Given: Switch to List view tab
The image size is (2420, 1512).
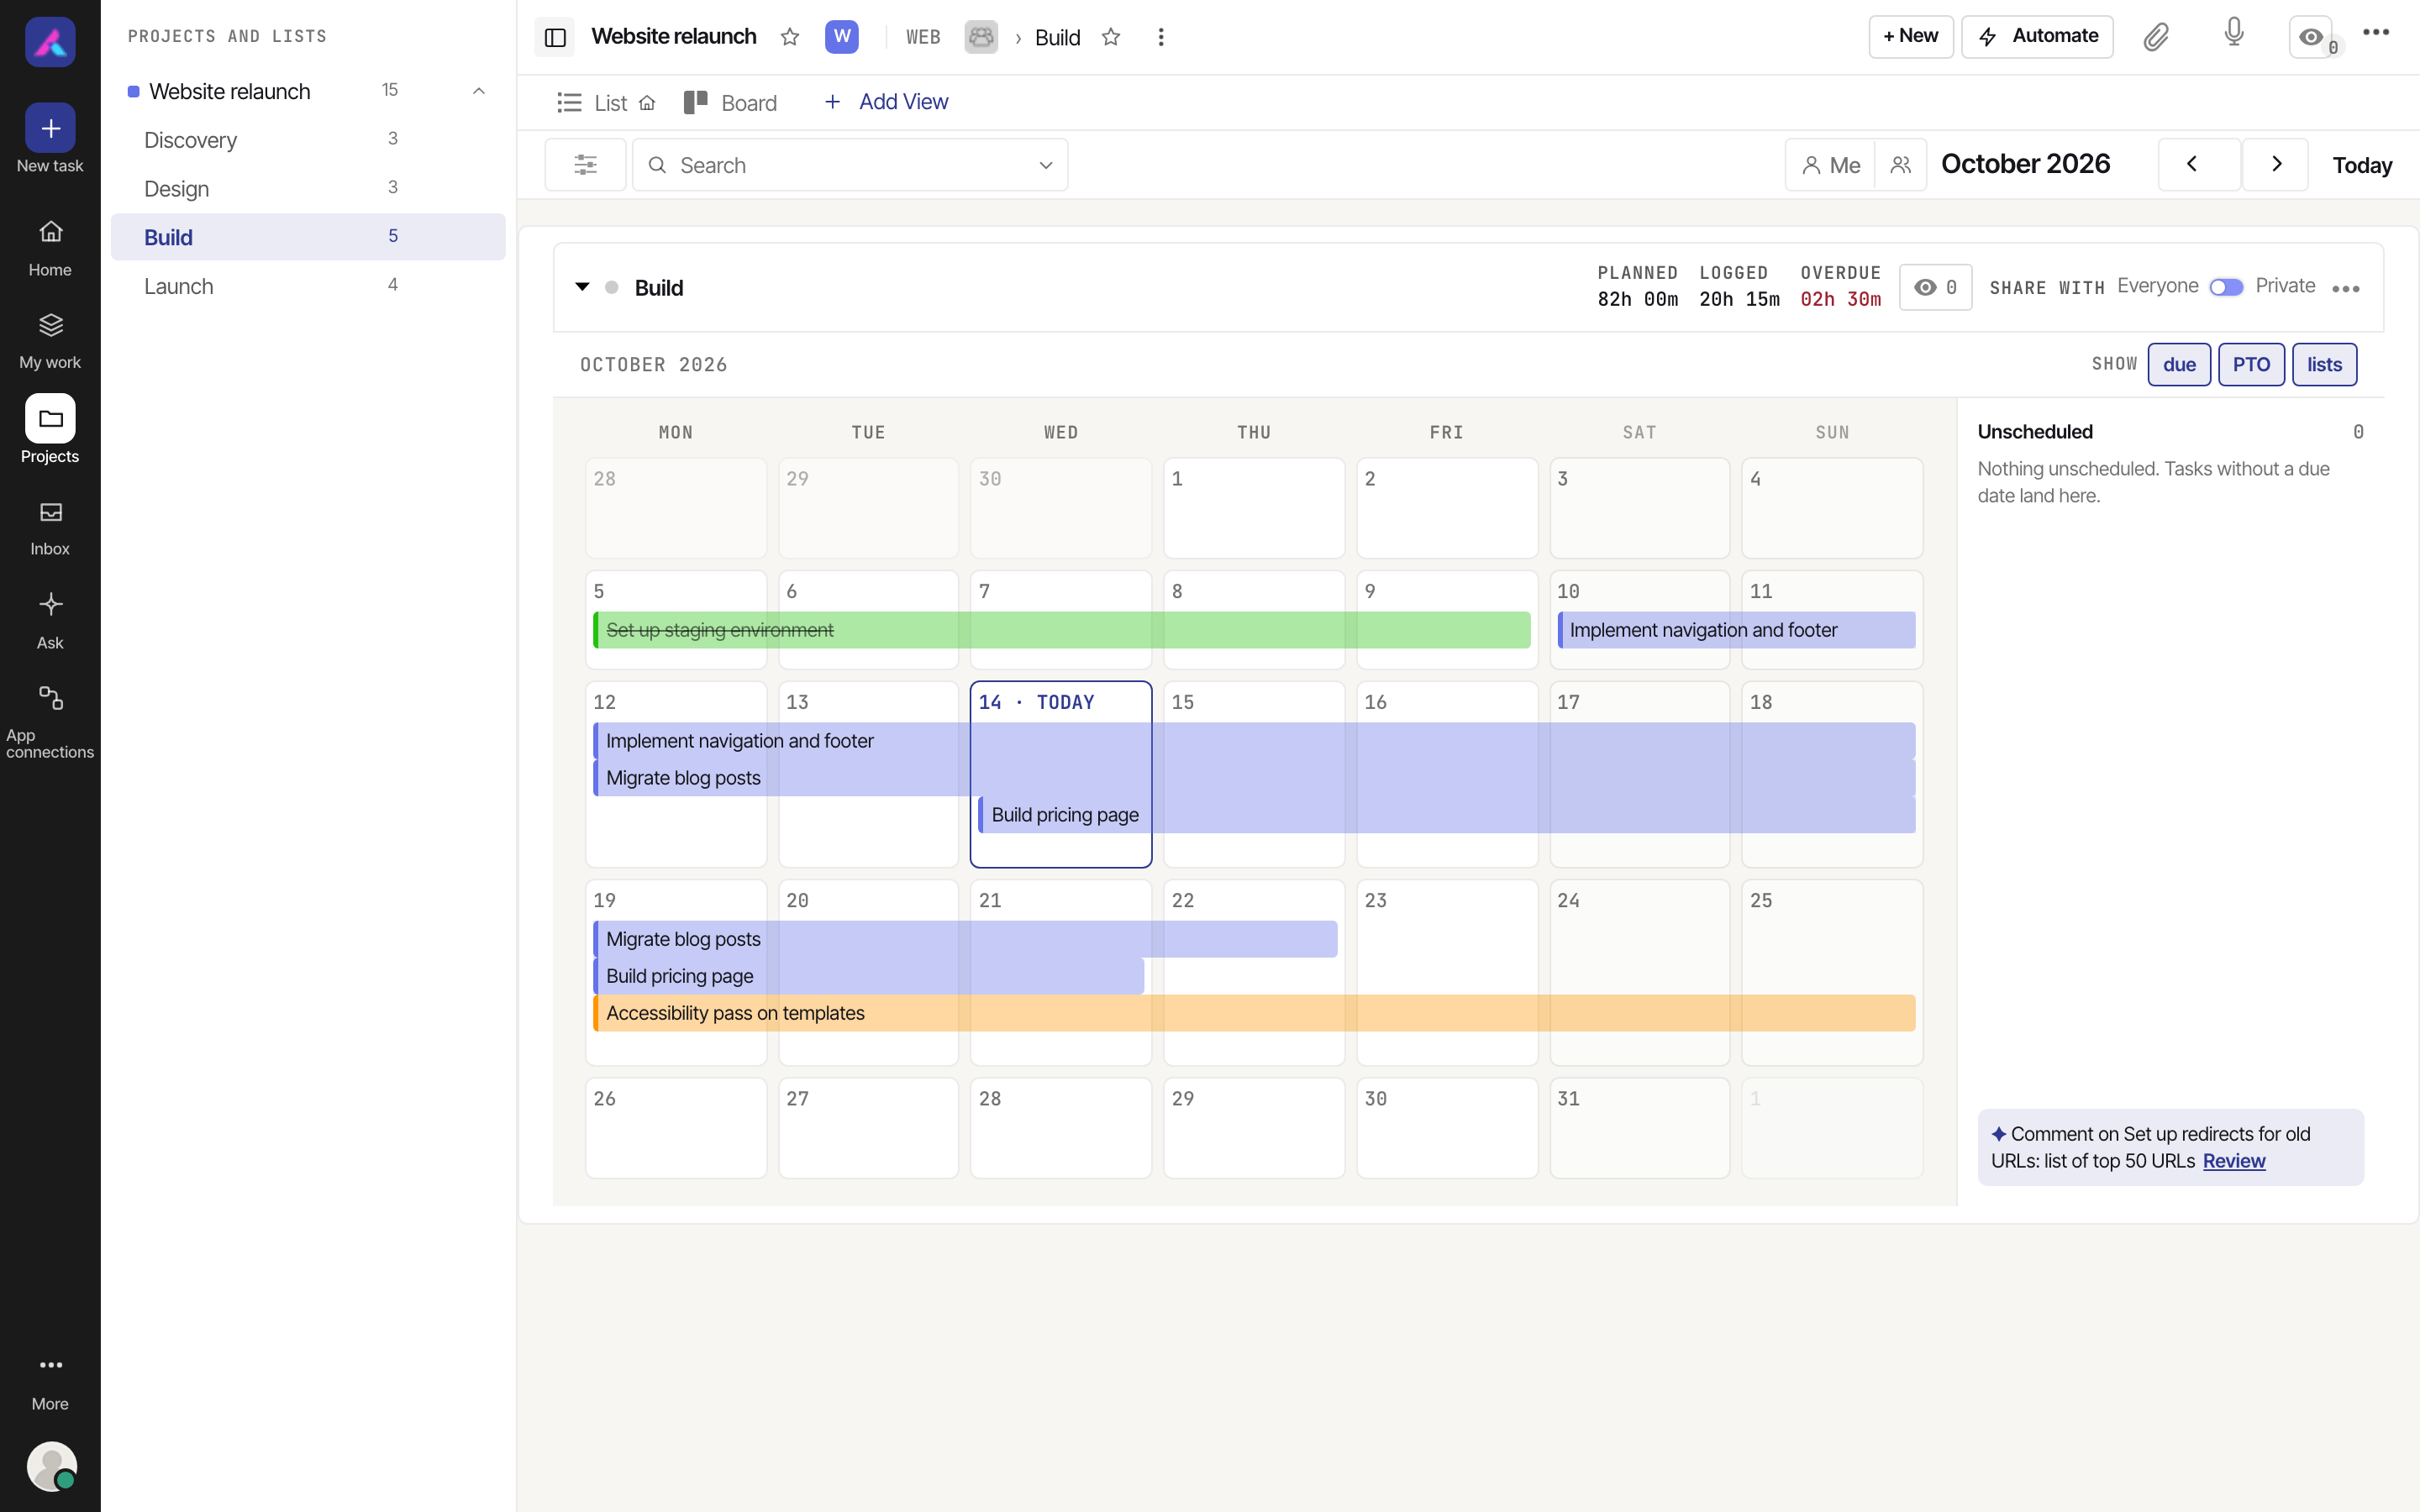Looking at the screenshot, I should [606, 103].
